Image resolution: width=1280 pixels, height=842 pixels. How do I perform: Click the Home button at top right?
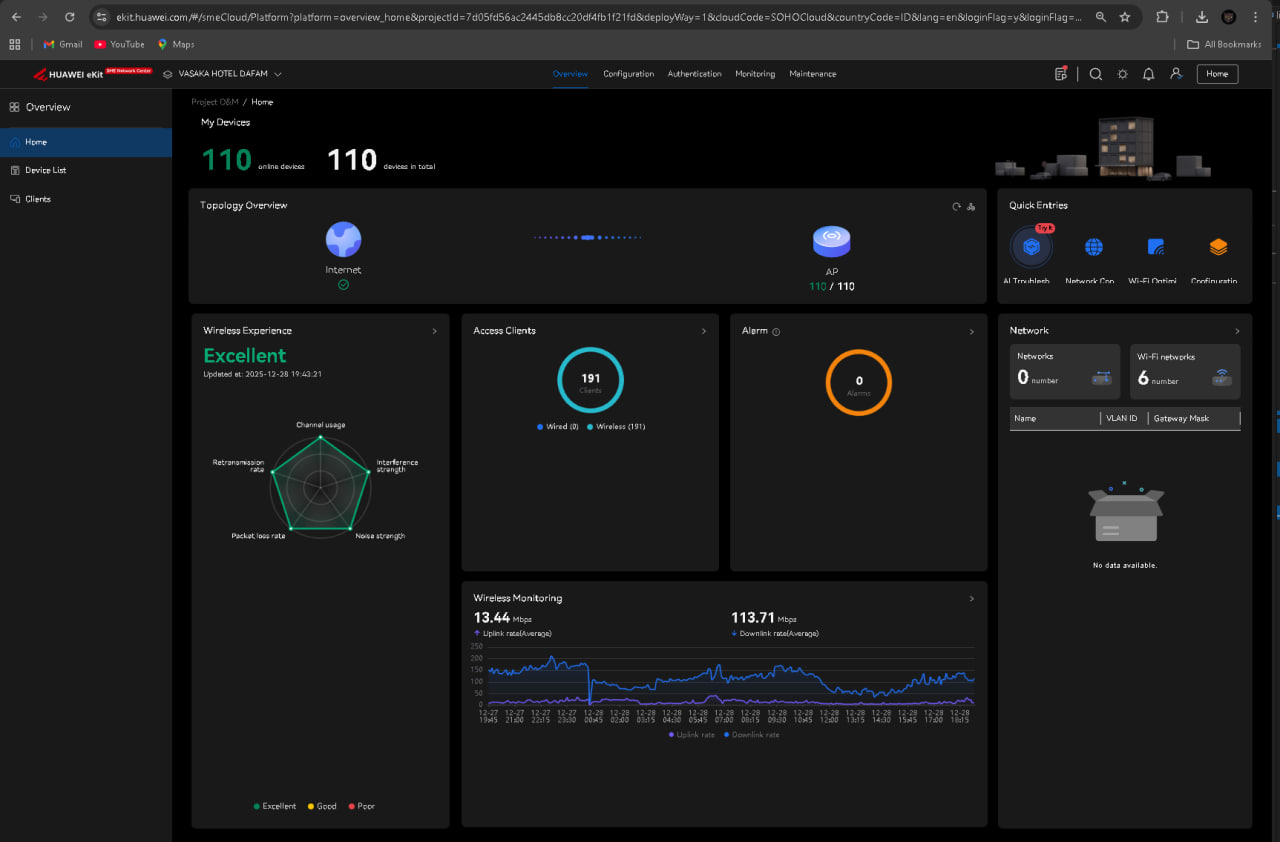[x=1217, y=74]
